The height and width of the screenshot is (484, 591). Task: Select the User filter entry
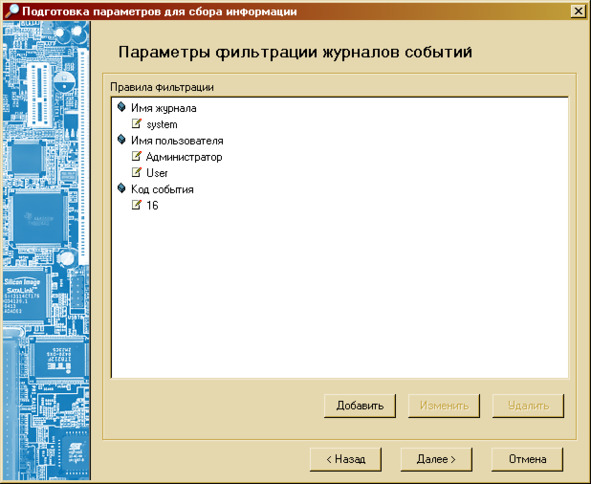(x=157, y=173)
